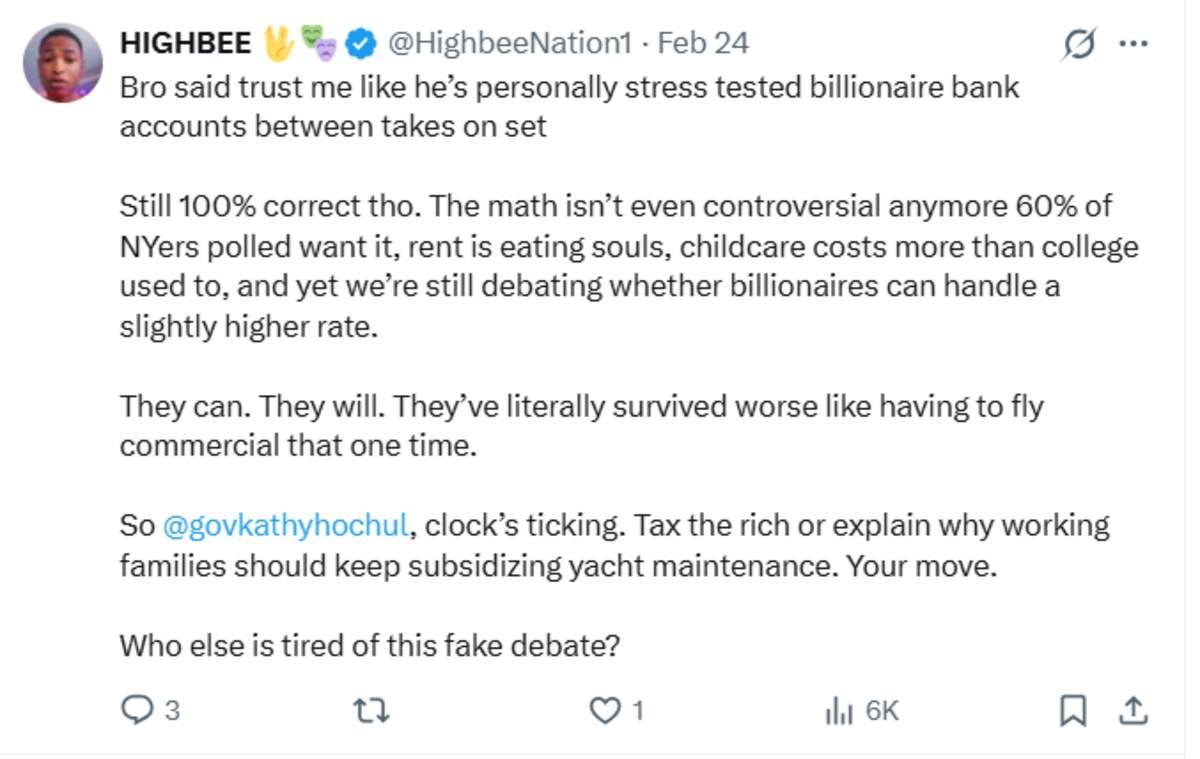Open the Grok explain-post icon

pyautogui.click(x=1080, y=44)
